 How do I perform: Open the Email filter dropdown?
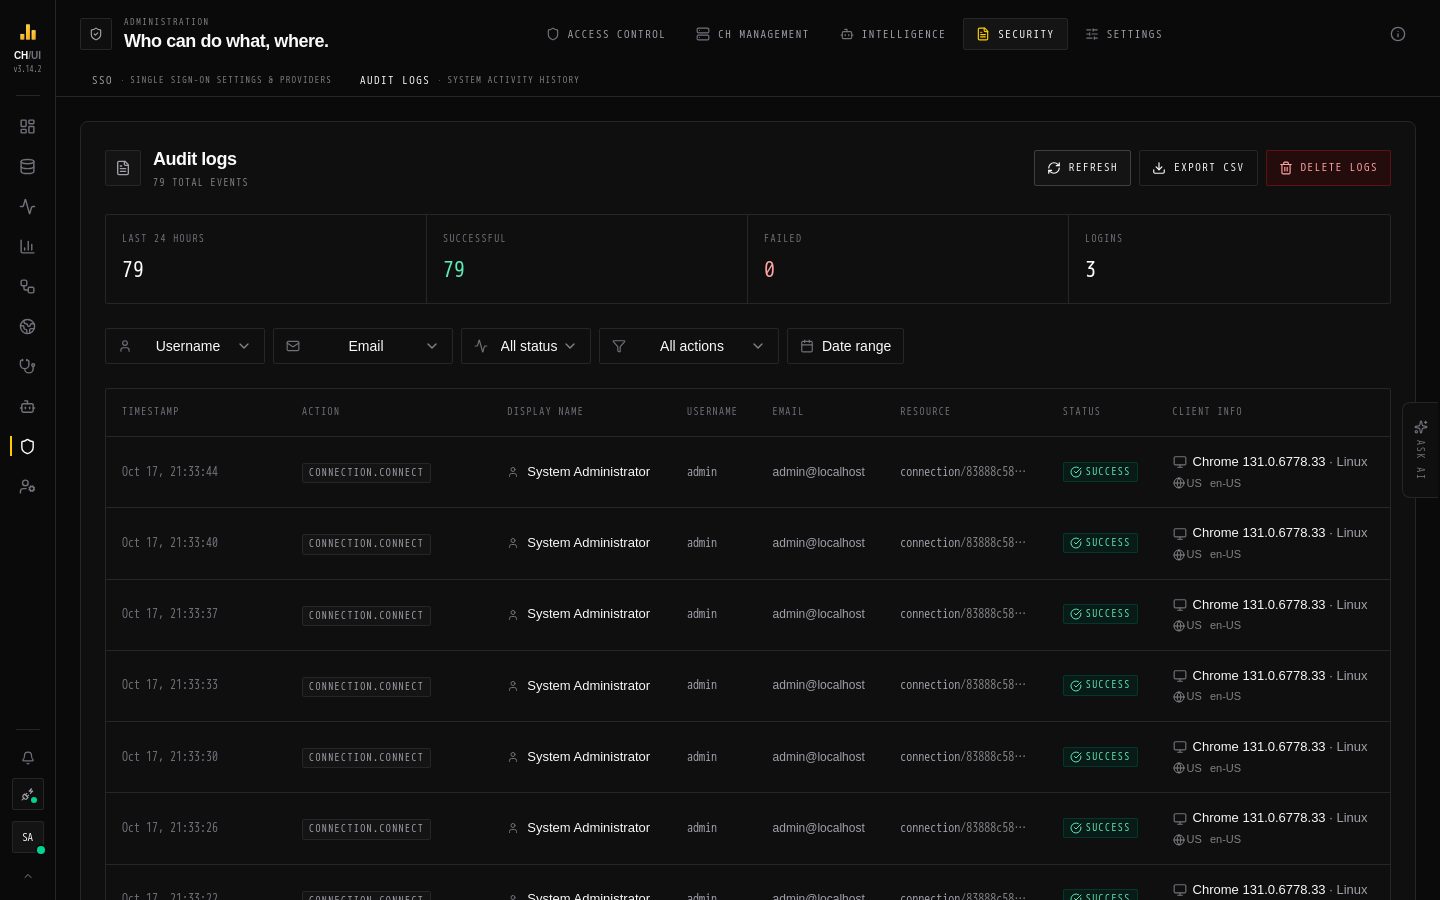pyautogui.click(x=363, y=346)
